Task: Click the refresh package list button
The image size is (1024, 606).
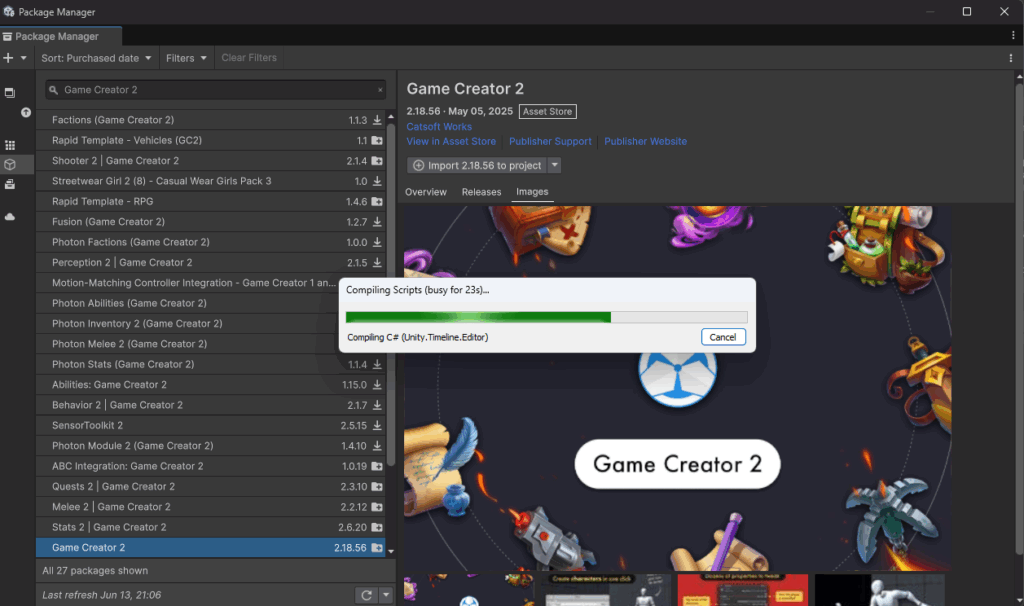Action: pyautogui.click(x=366, y=595)
